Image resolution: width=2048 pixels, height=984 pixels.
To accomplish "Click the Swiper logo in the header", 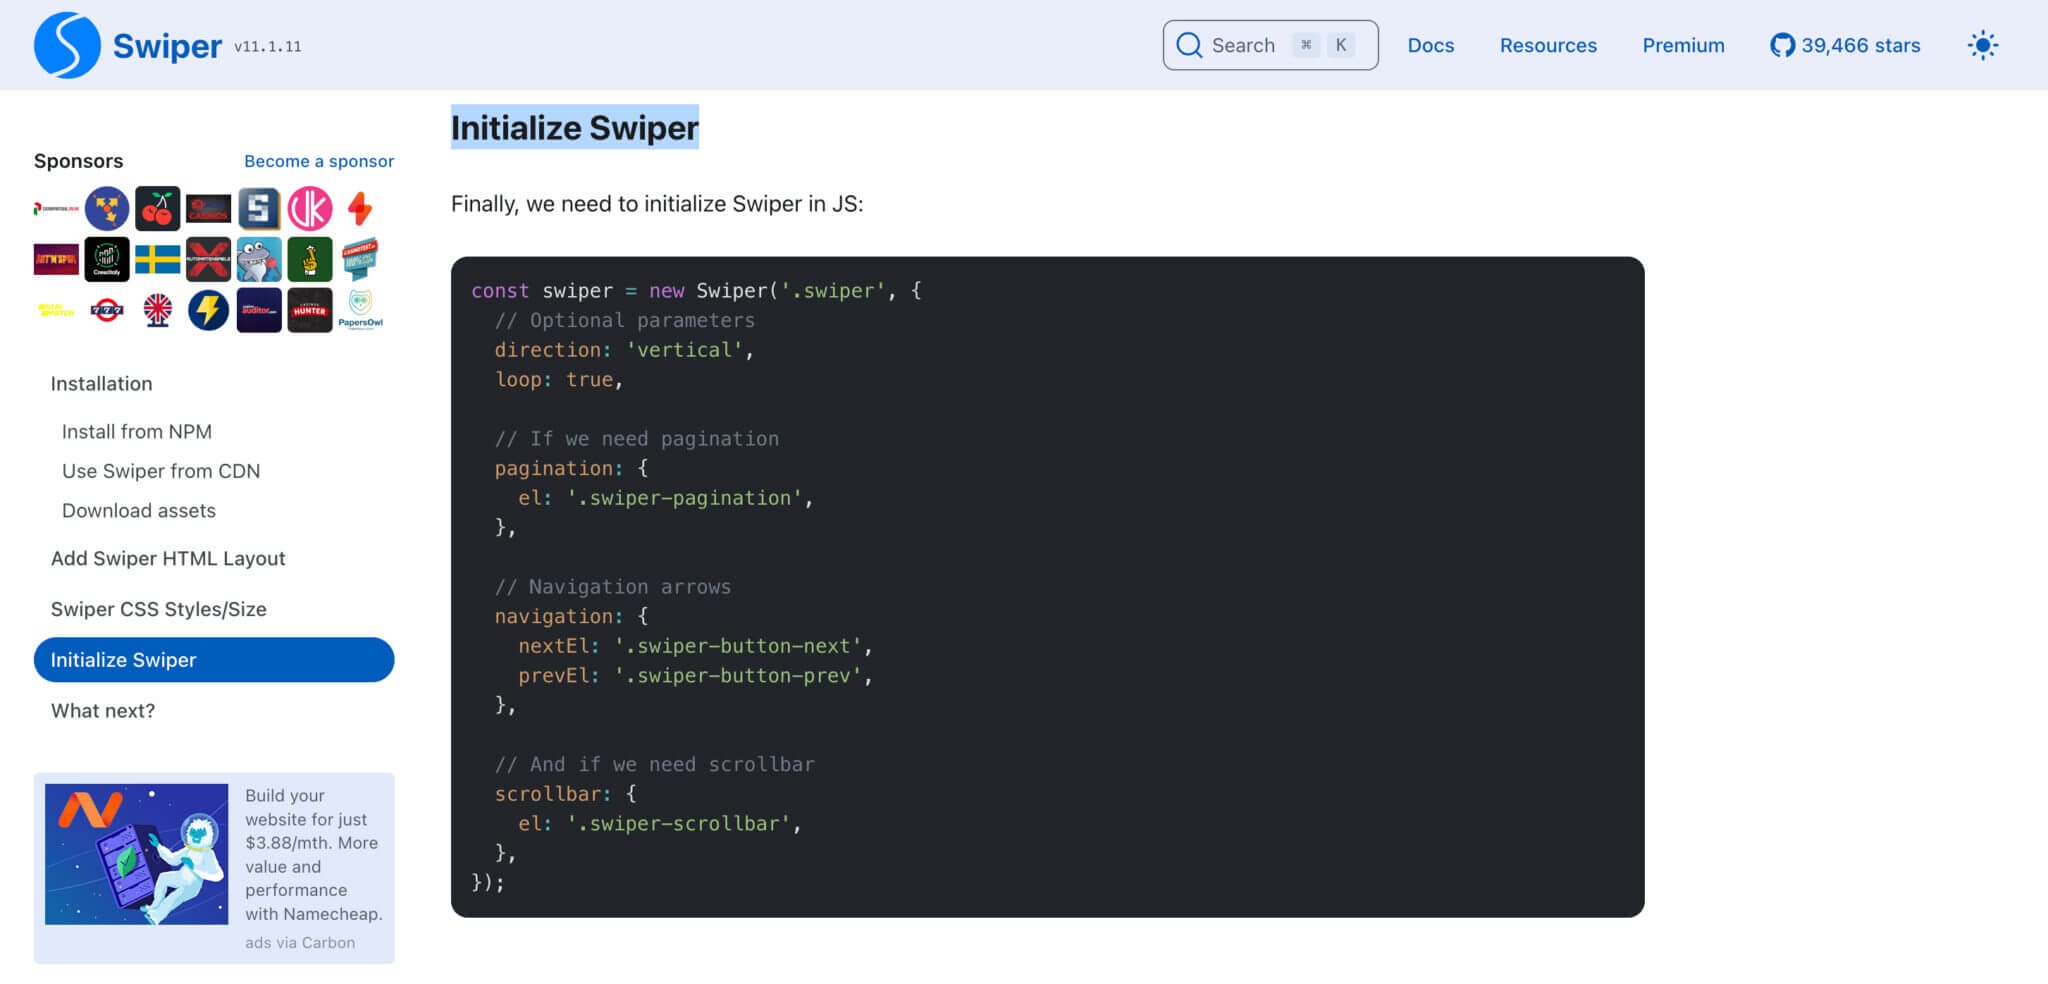I will 67,45.
